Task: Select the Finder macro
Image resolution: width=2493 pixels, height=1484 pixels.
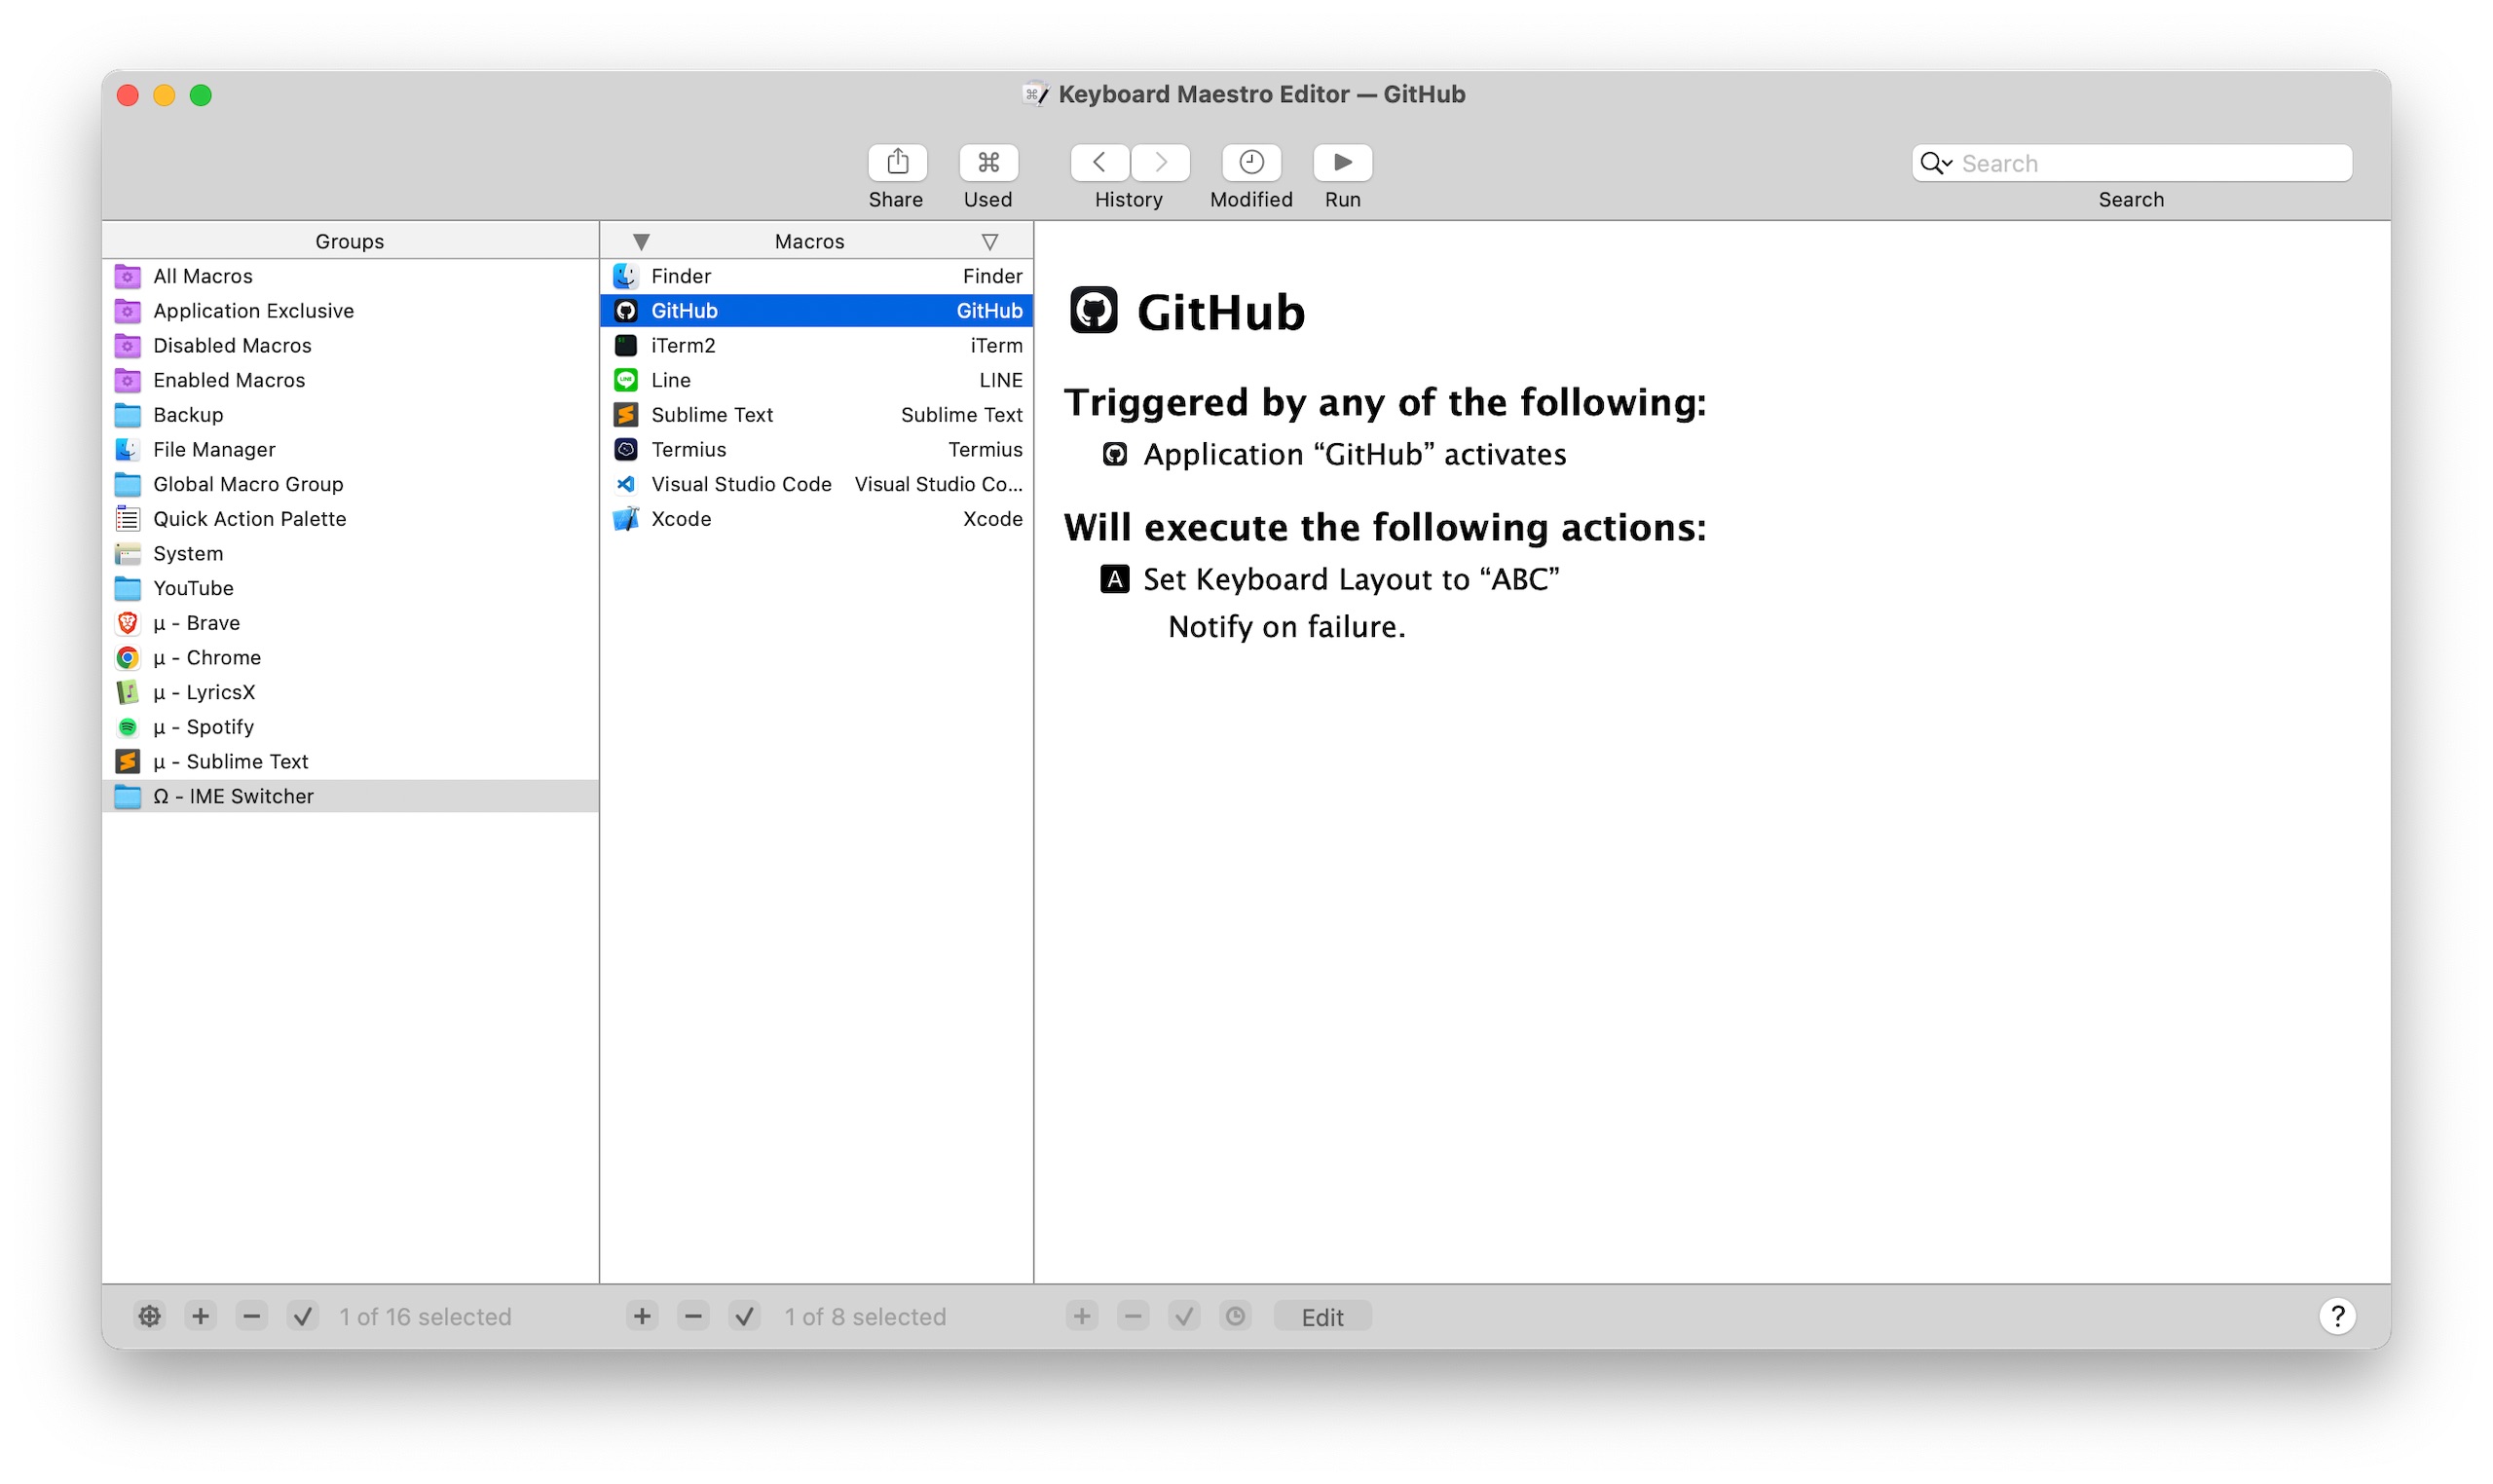Action: [816, 276]
